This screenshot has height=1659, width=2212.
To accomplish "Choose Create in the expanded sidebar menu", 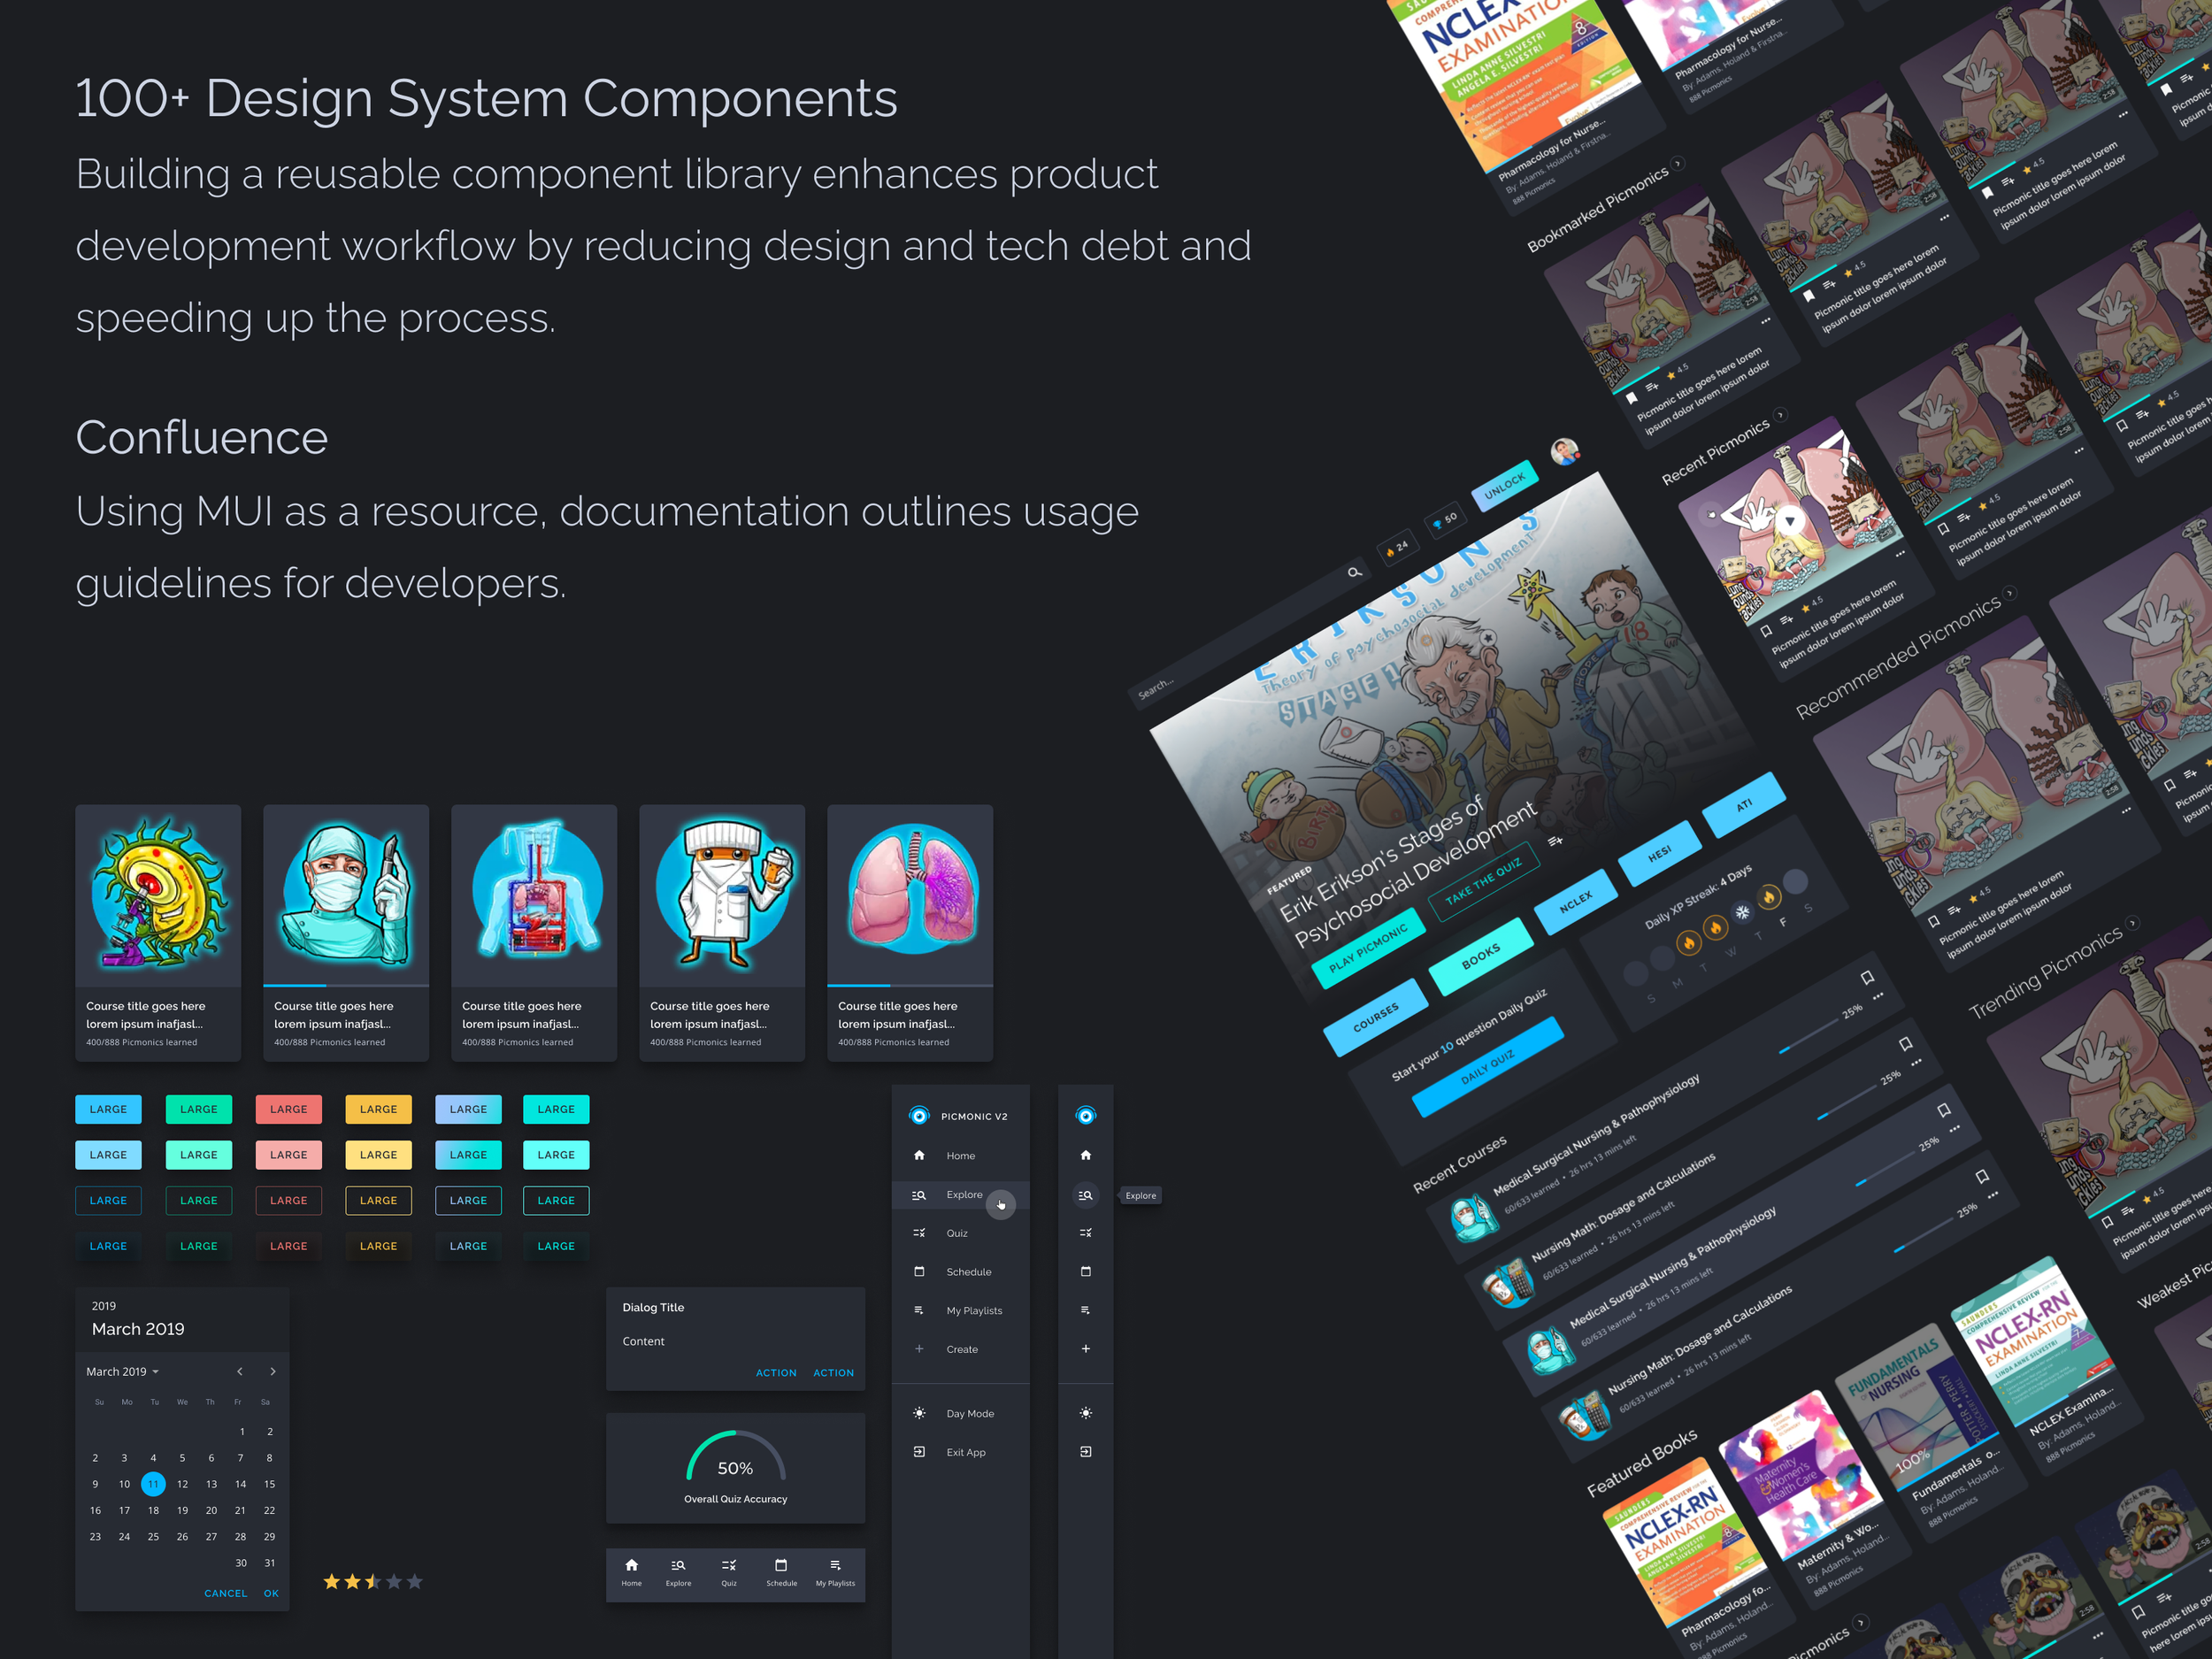I will tap(960, 1349).
